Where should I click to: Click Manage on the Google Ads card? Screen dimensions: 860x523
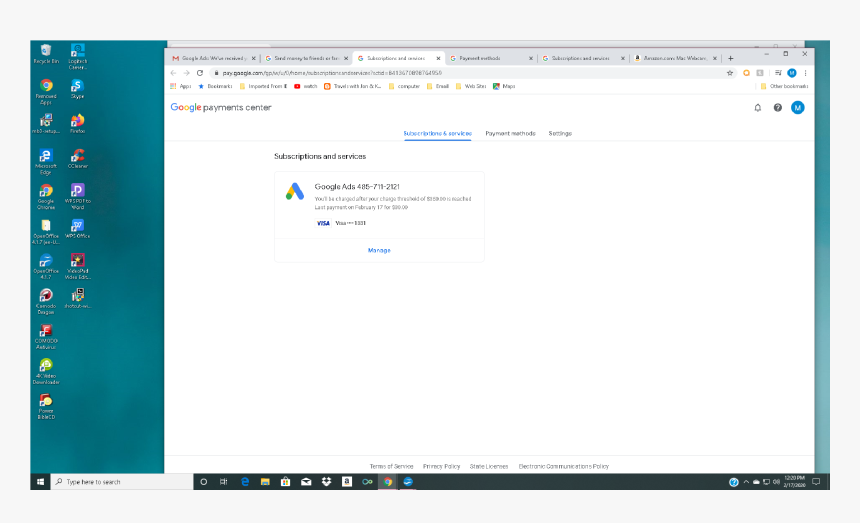click(x=379, y=250)
